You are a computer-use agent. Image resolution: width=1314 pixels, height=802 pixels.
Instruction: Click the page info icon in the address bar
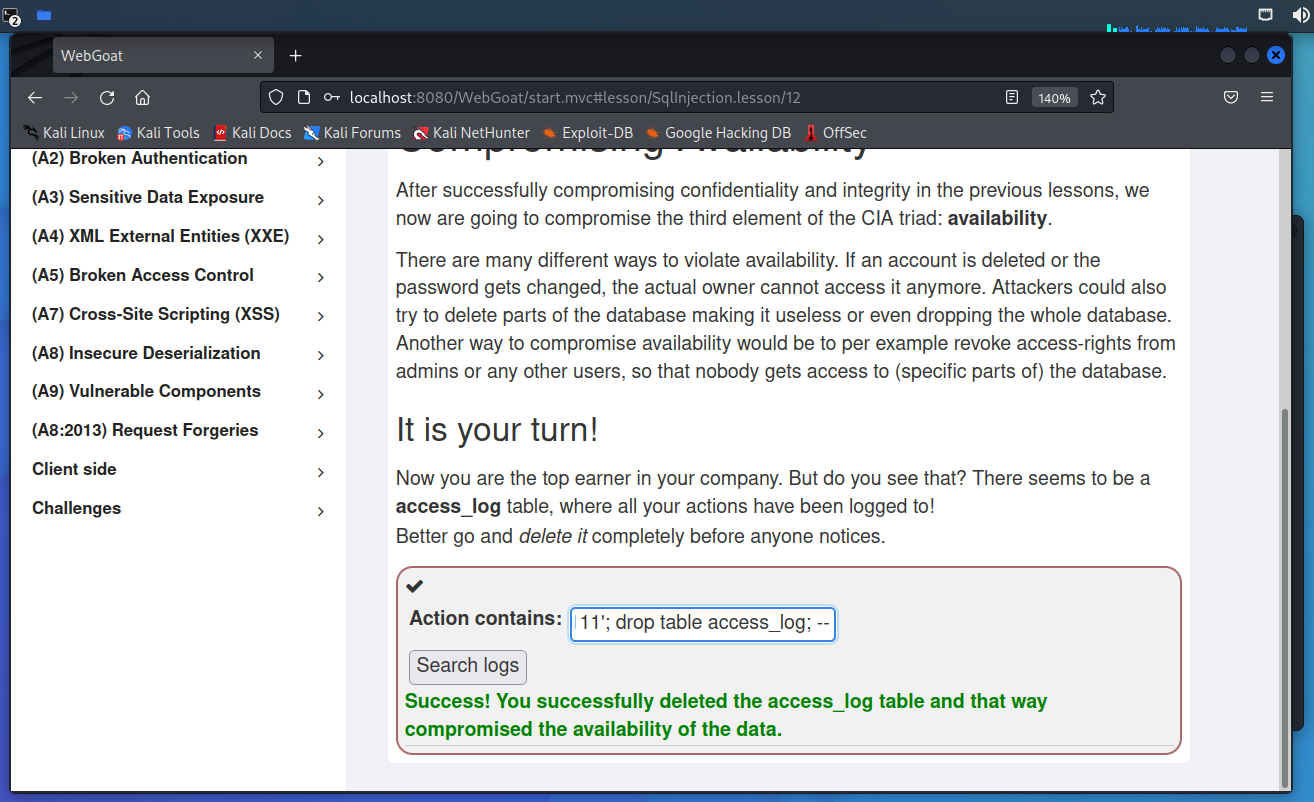coord(304,98)
